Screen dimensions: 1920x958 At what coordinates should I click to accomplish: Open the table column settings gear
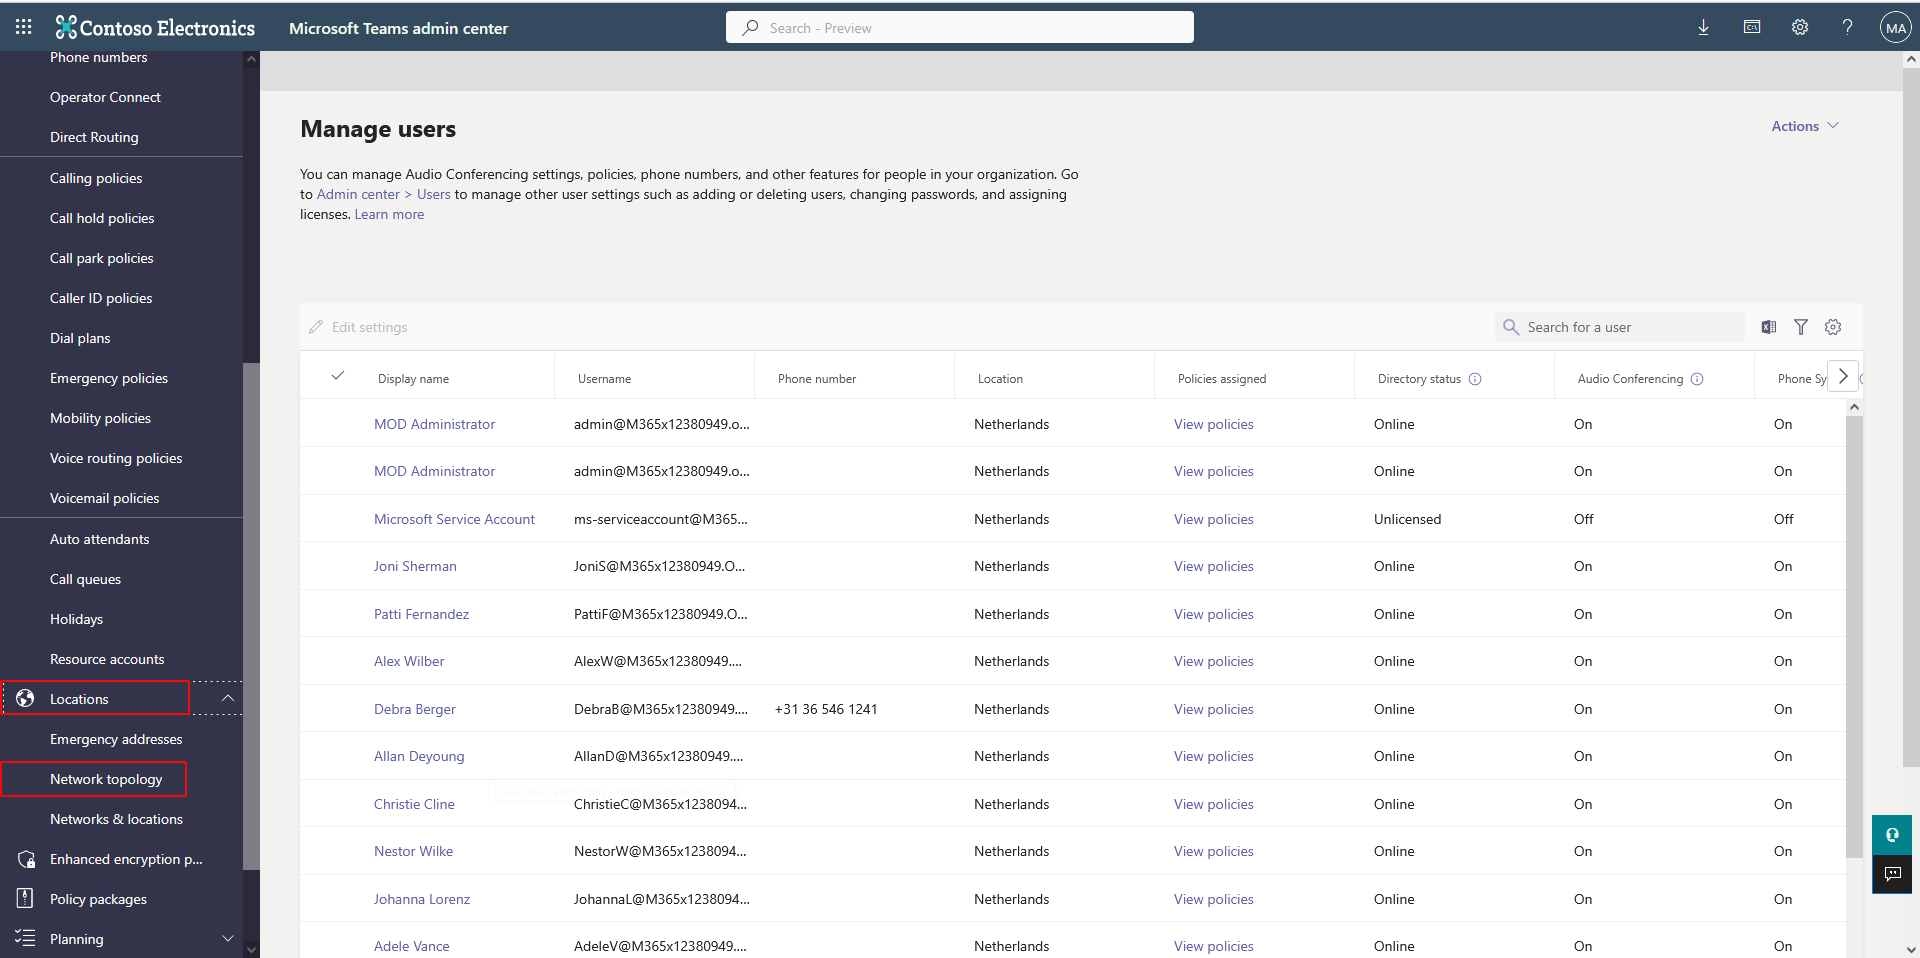coord(1833,327)
